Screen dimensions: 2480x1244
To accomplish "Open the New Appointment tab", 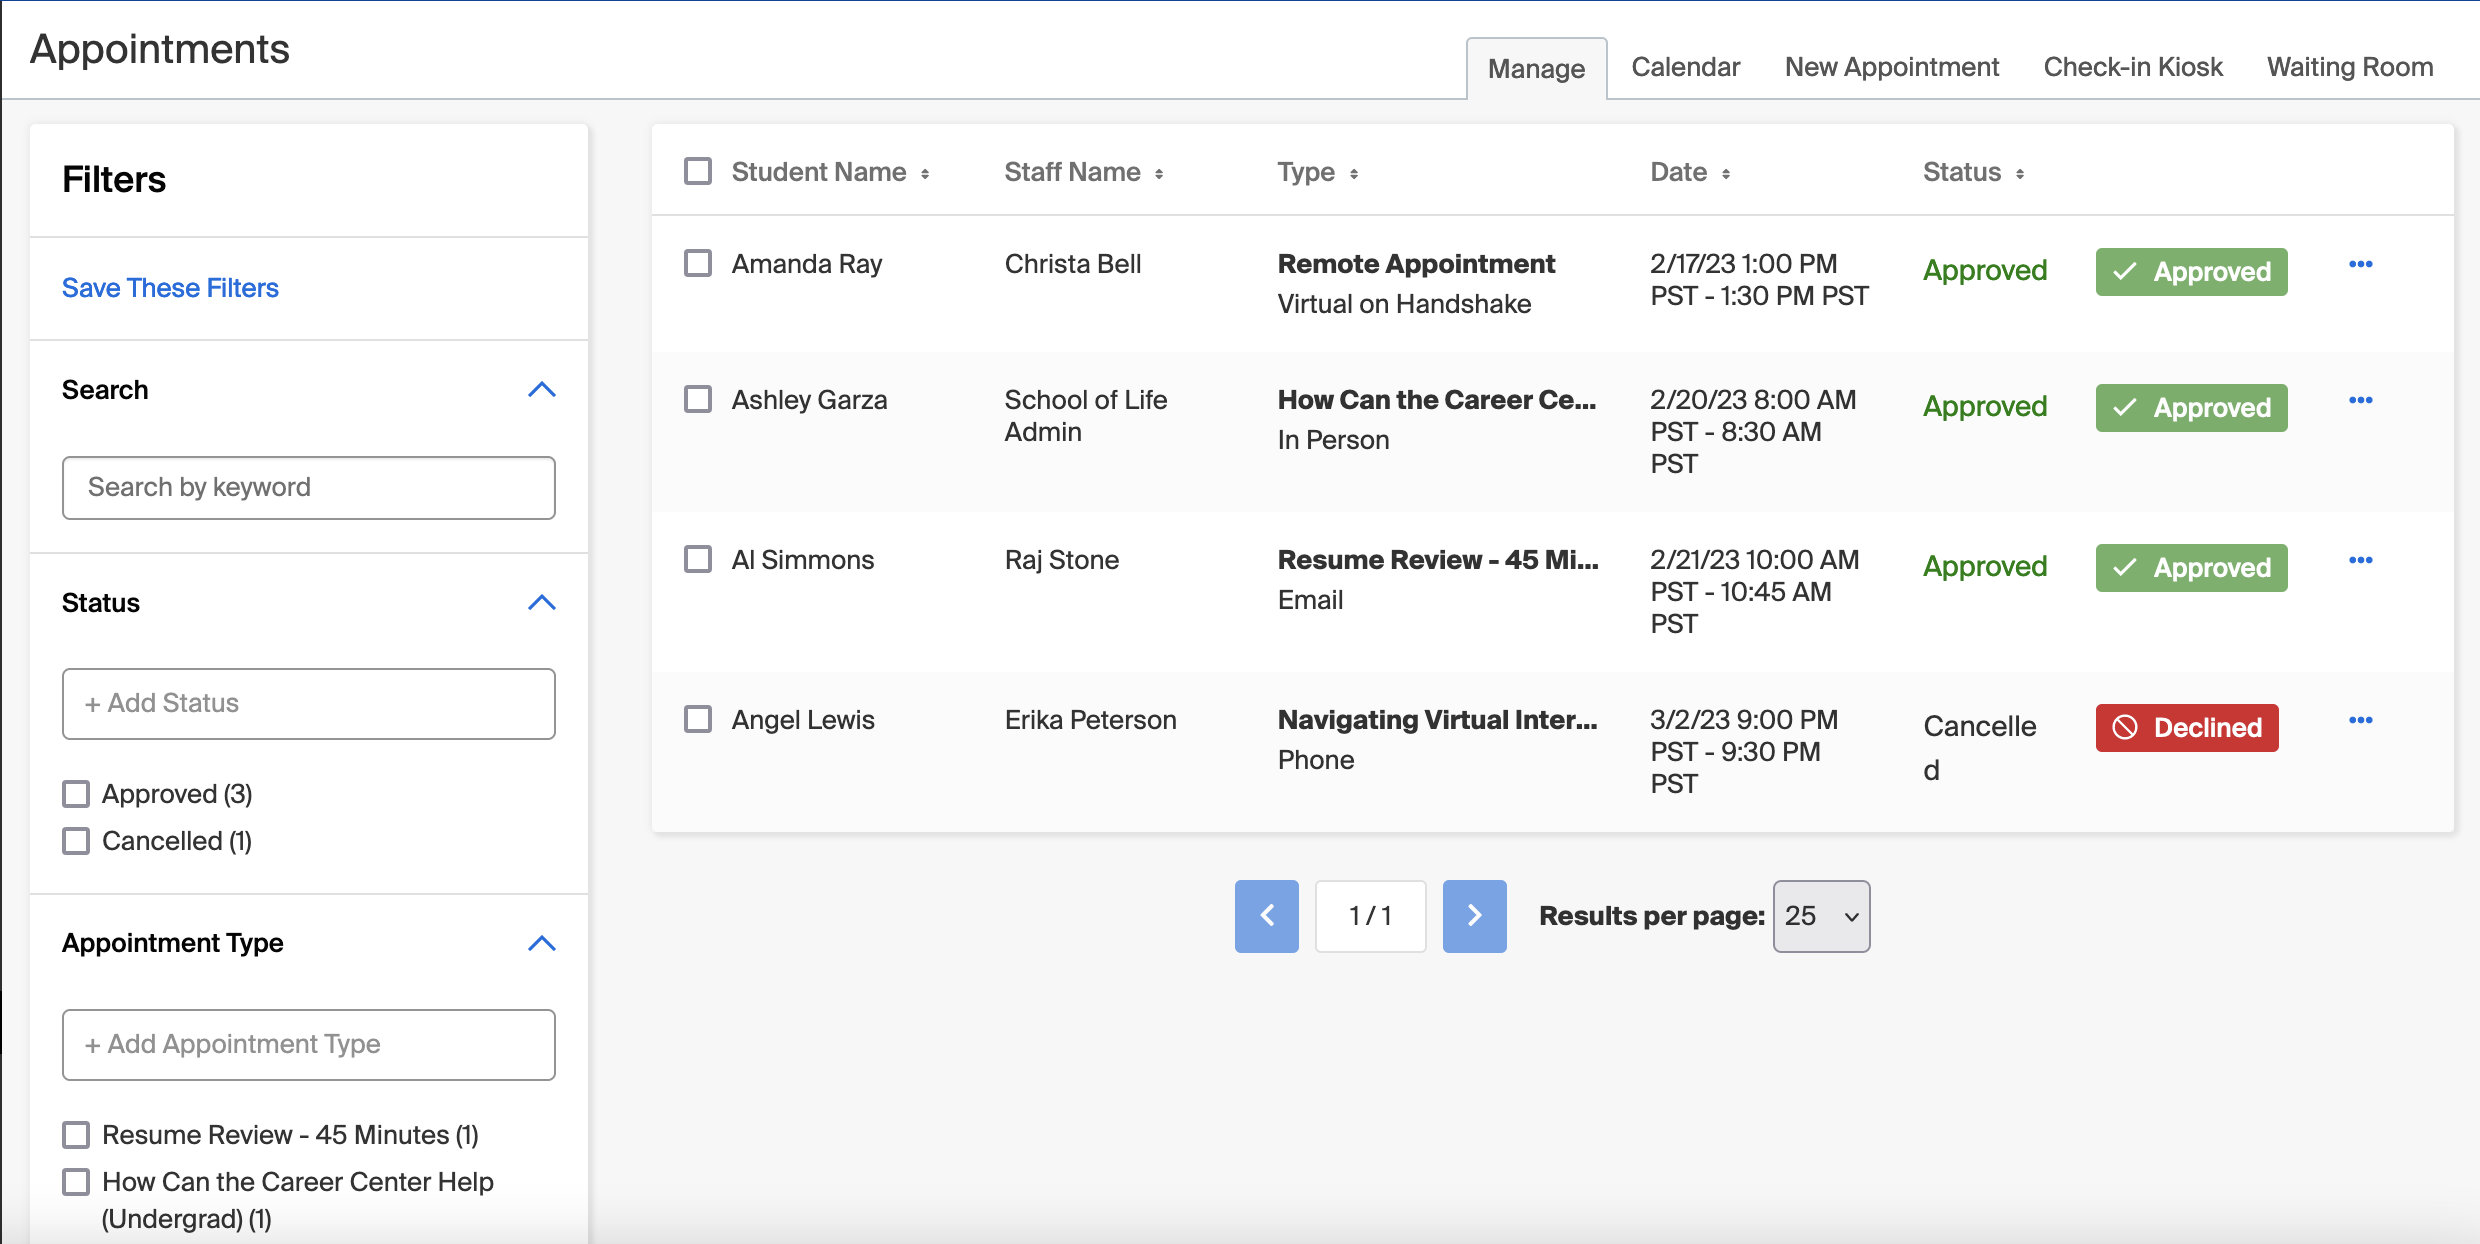I will coord(1892,67).
